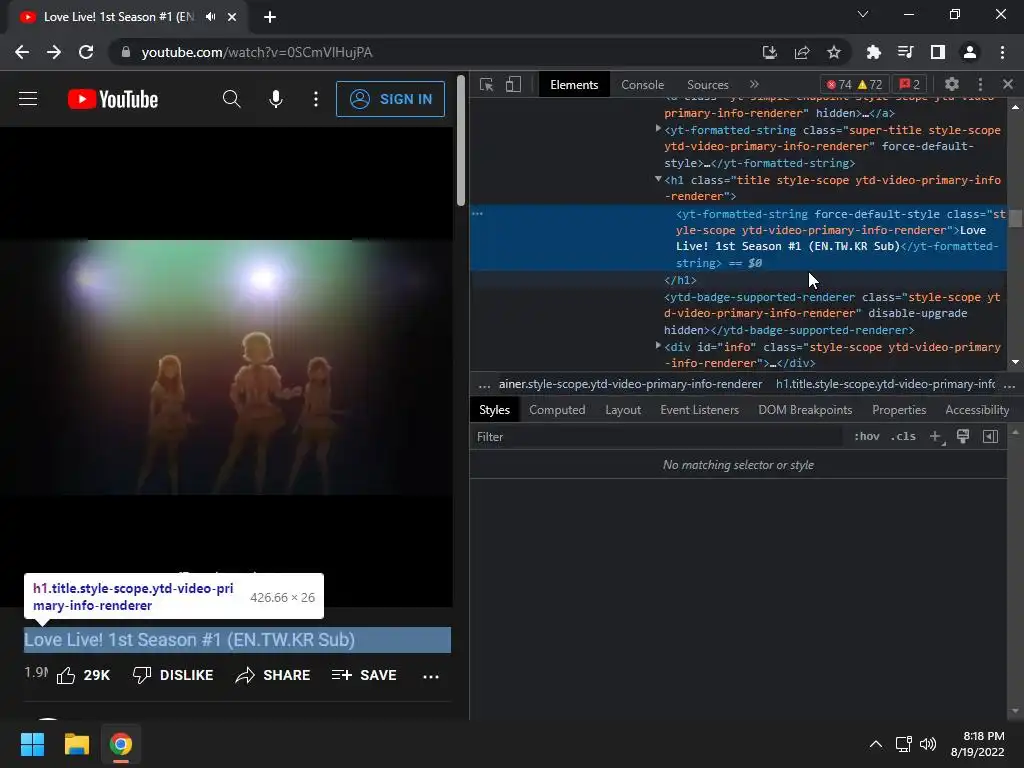The height and width of the screenshot is (768, 1024).
Task: Open media controls icon in toolbar
Action: (905, 52)
